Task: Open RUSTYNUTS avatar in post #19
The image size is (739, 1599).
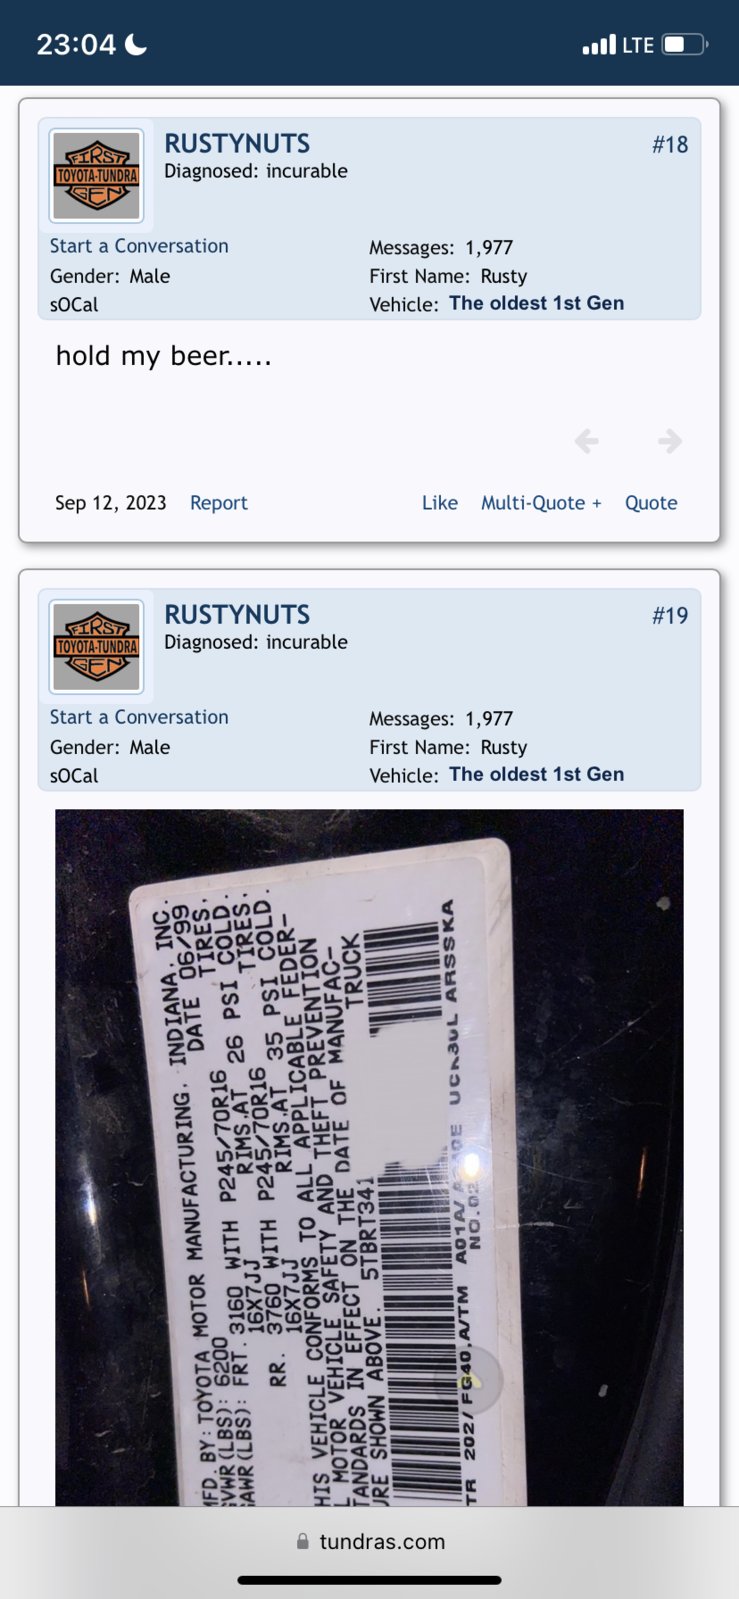Action: [96, 647]
